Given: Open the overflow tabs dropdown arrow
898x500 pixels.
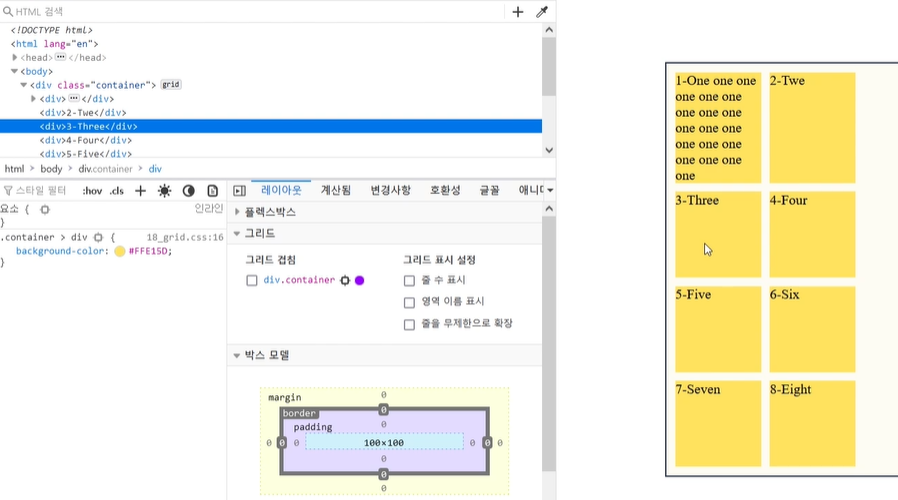Looking at the screenshot, I should [x=550, y=190].
